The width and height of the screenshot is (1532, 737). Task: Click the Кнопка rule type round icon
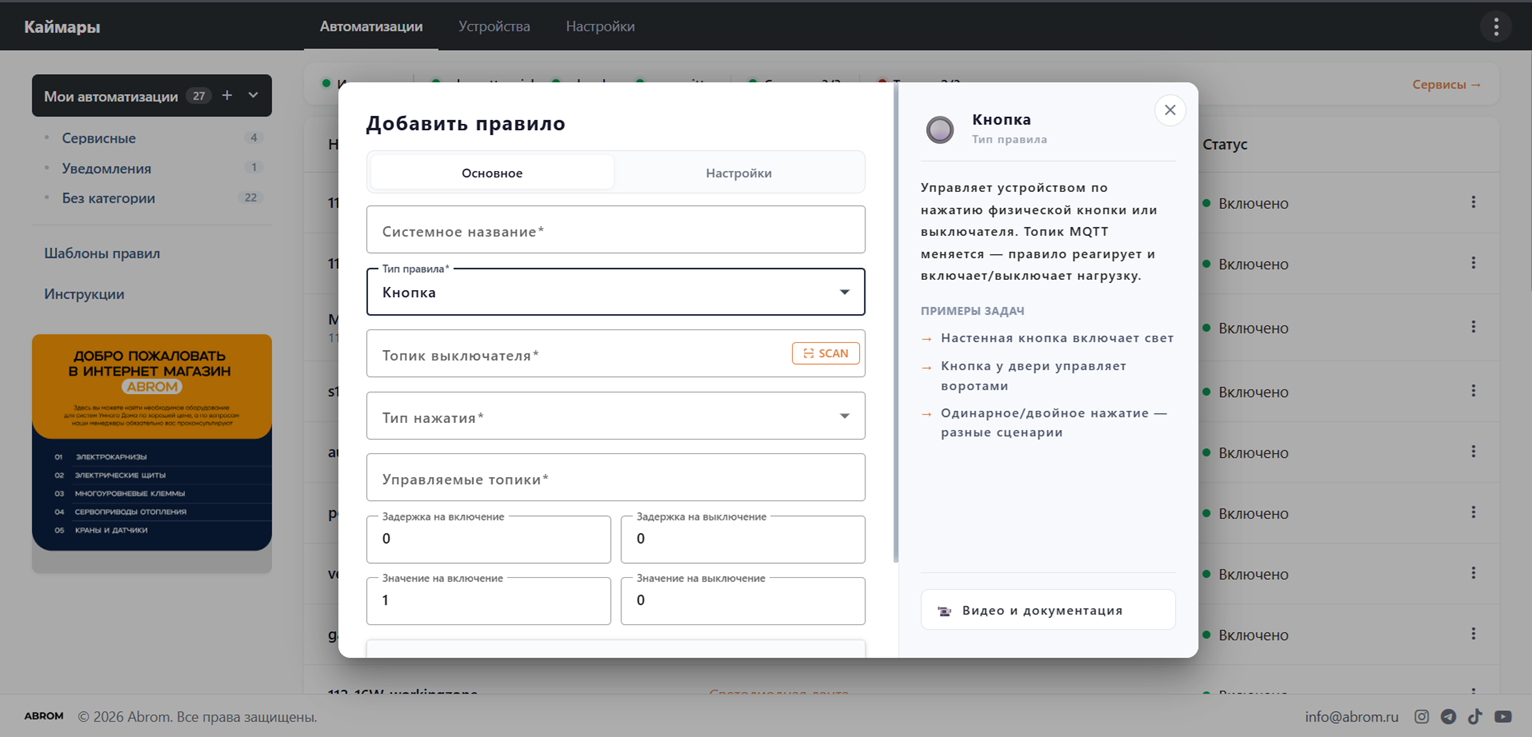pos(940,129)
